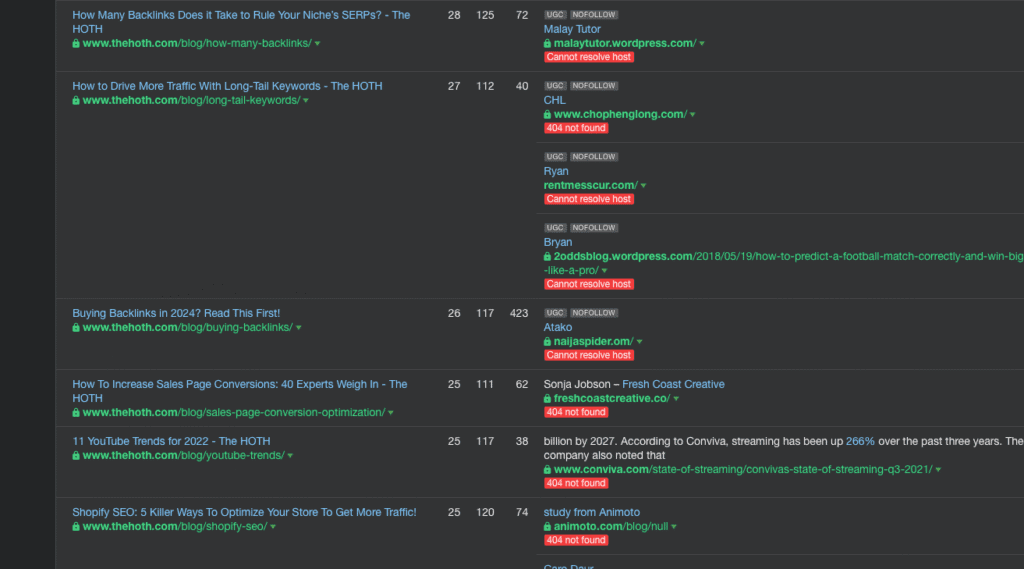Expand caret after the long-tail-keywords URL
This screenshot has width=1024, height=569.
(x=306, y=101)
